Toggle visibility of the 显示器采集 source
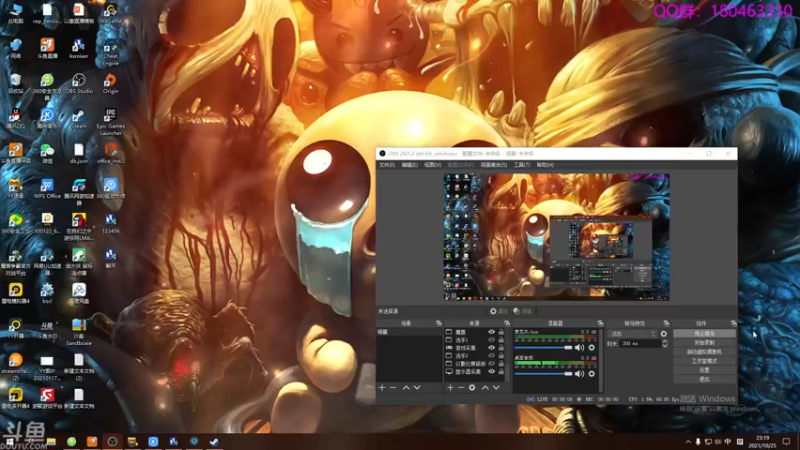The width and height of the screenshot is (800, 450). (x=491, y=372)
